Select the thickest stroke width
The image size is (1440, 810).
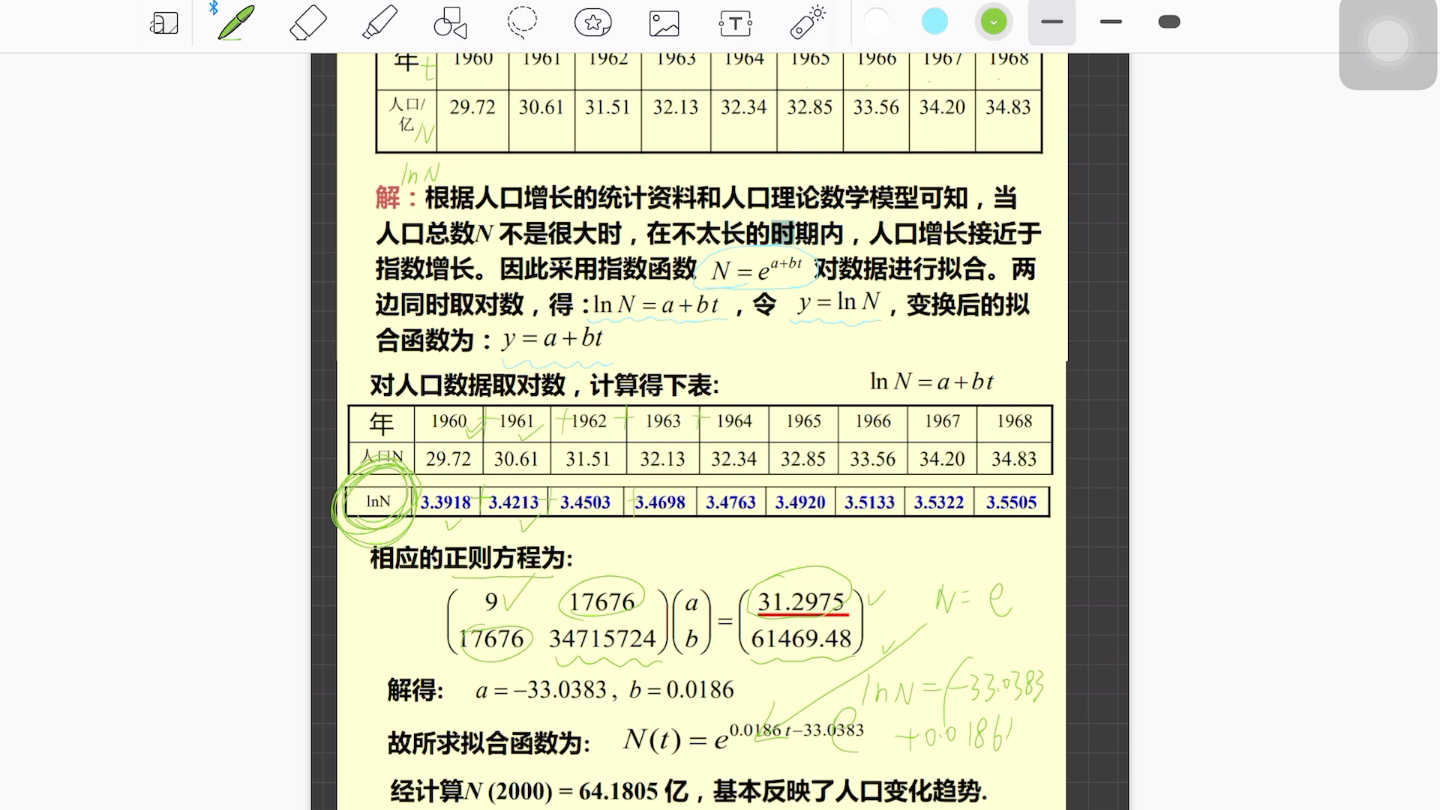coord(1169,22)
